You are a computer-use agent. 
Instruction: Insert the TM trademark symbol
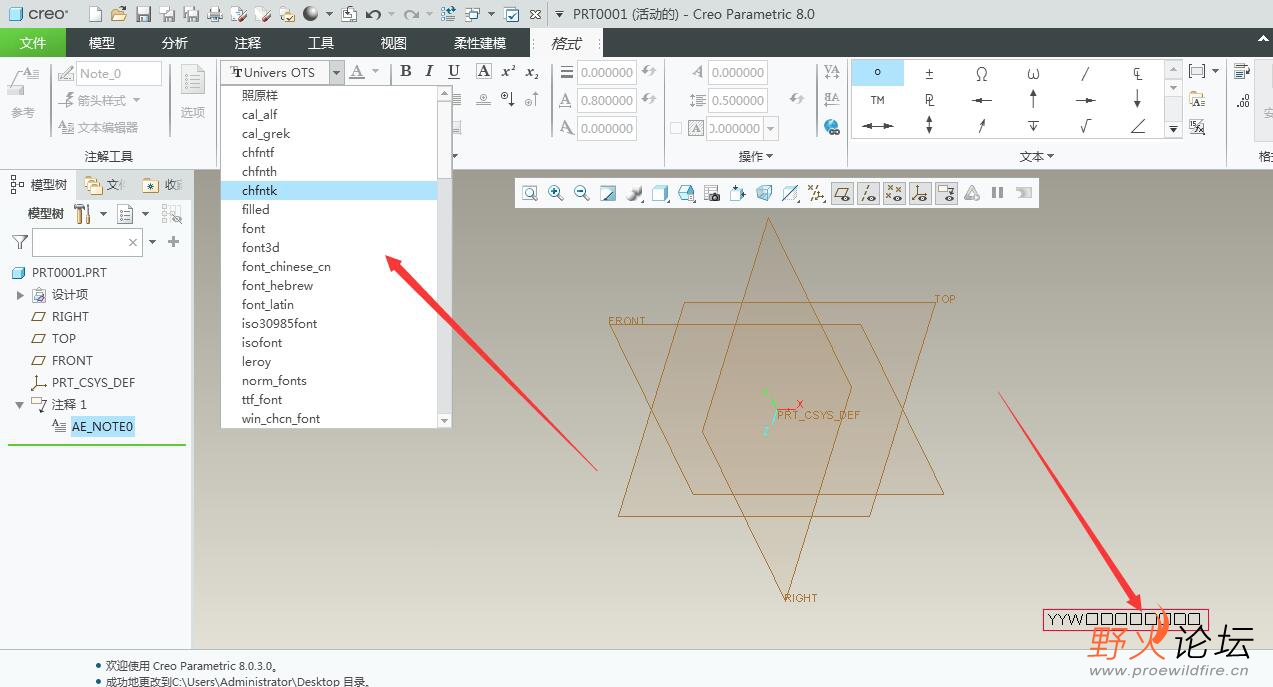tap(877, 100)
